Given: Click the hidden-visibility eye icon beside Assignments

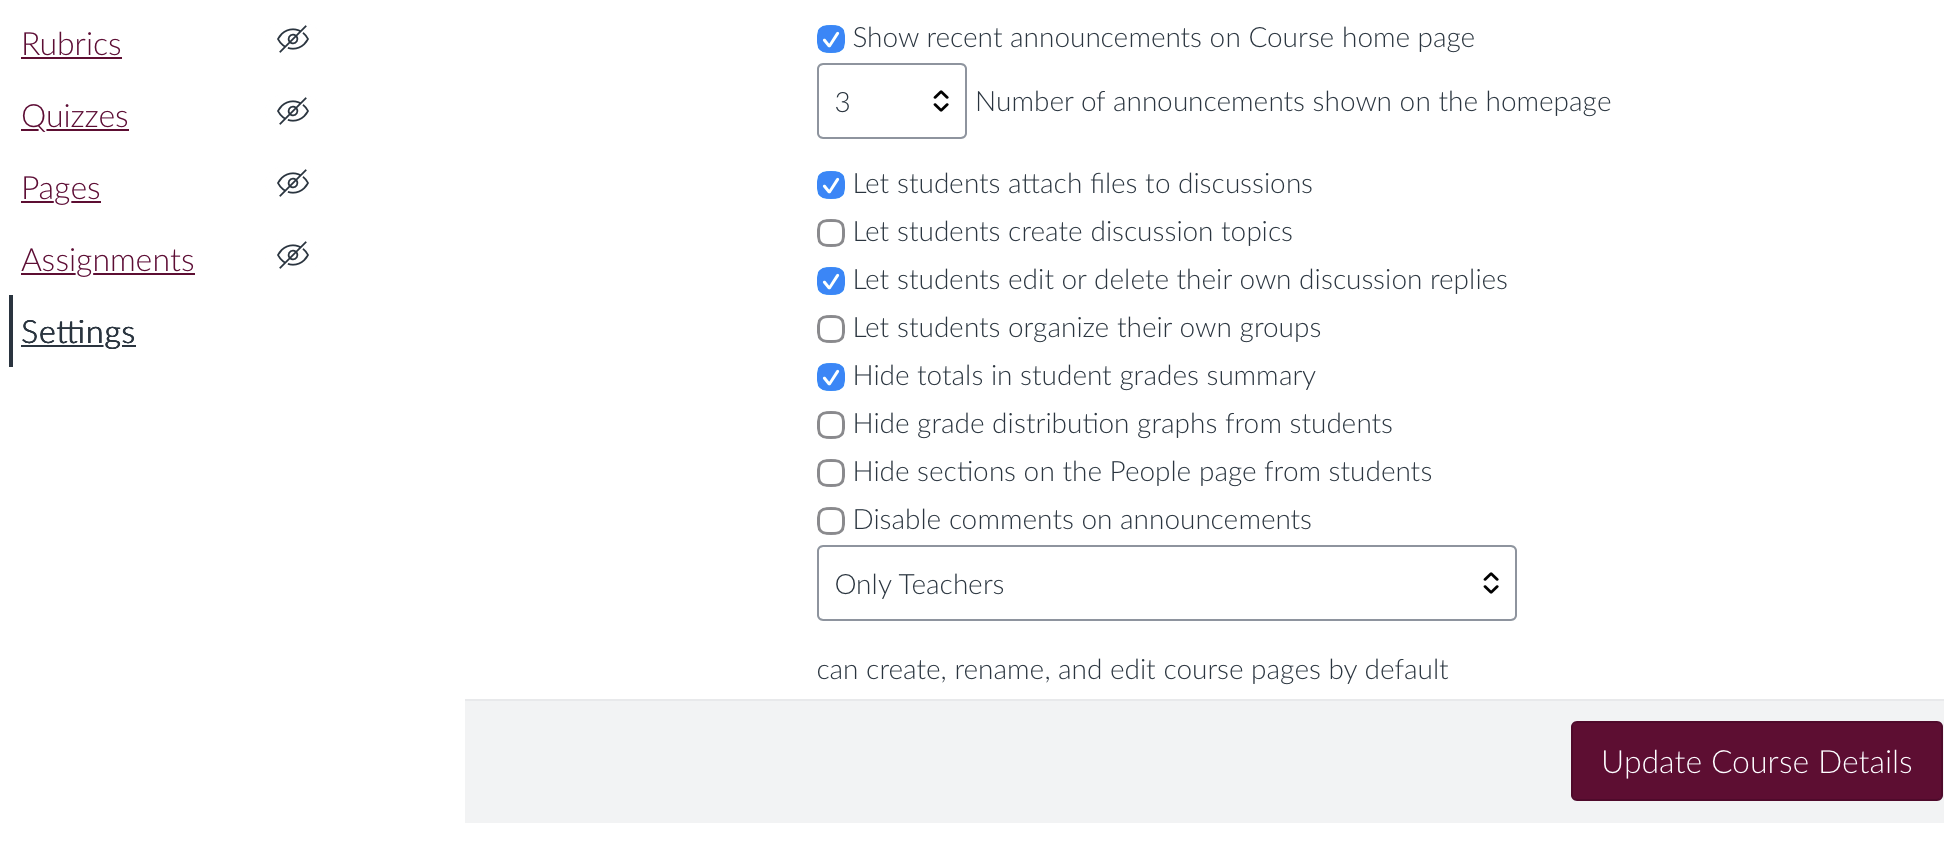Looking at the screenshot, I should coord(291,255).
